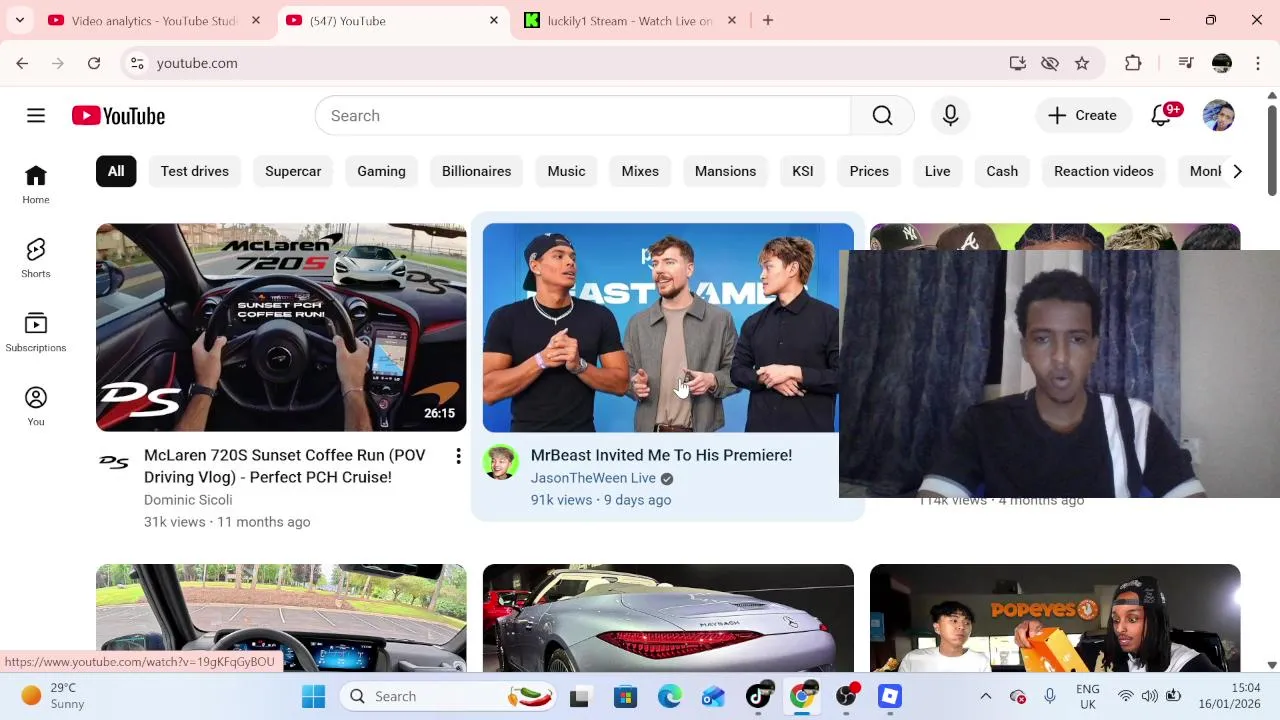The image size is (1280, 720).
Task: Select the Reaction videos chip
Action: (x=1104, y=171)
